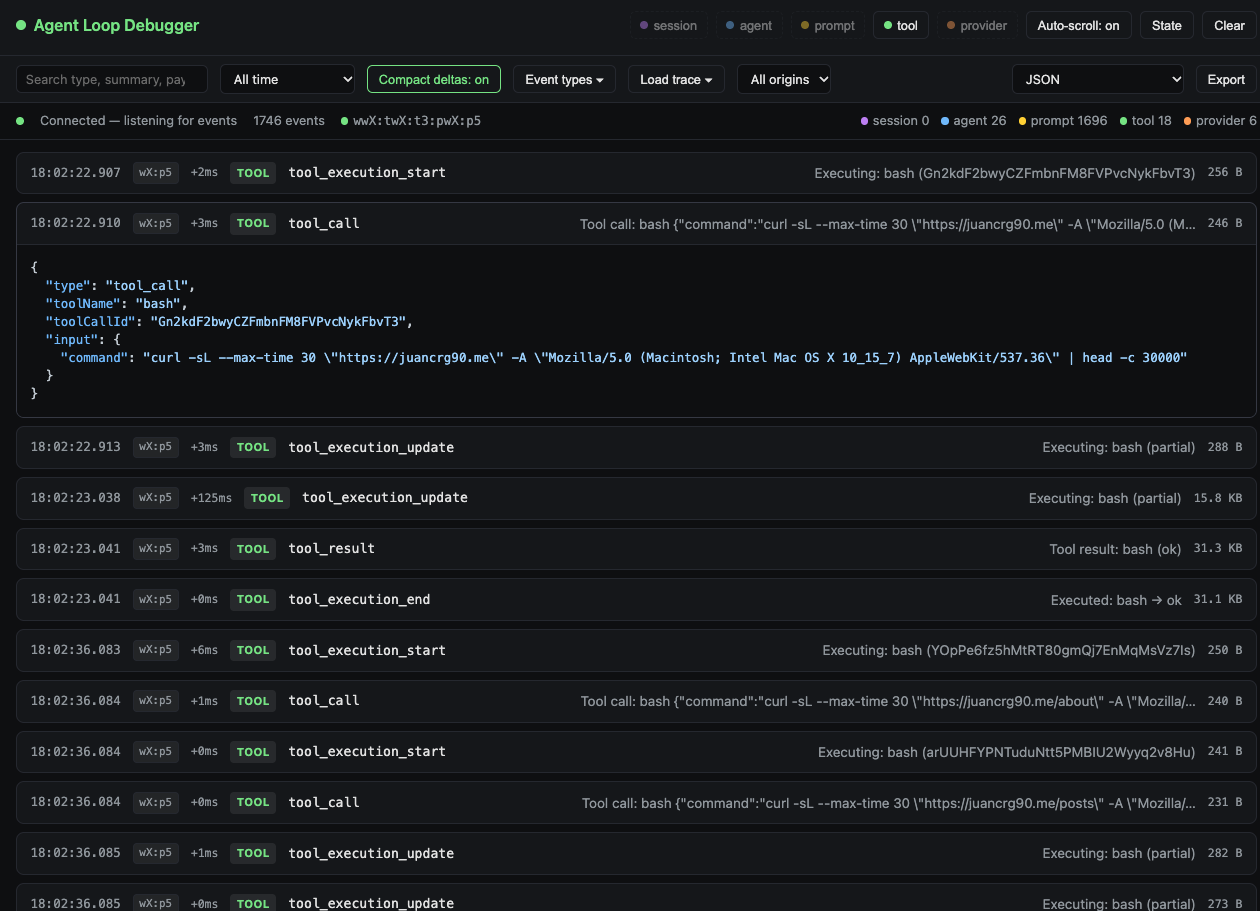This screenshot has height=911, width=1260.
Task: Toggle the provider filter chip
Action: pyautogui.click(x=977, y=25)
